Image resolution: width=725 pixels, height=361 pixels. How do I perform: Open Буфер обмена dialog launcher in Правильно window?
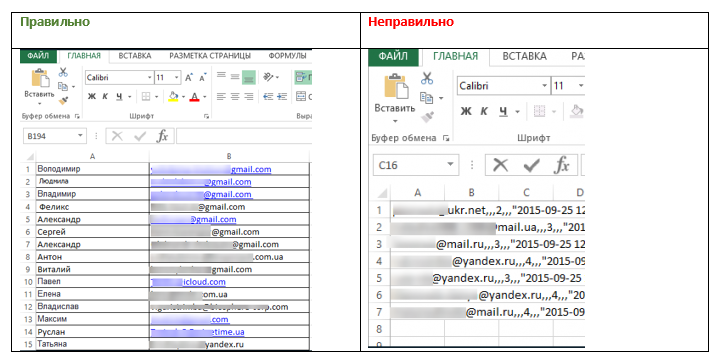pyautogui.click(x=77, y=116)
